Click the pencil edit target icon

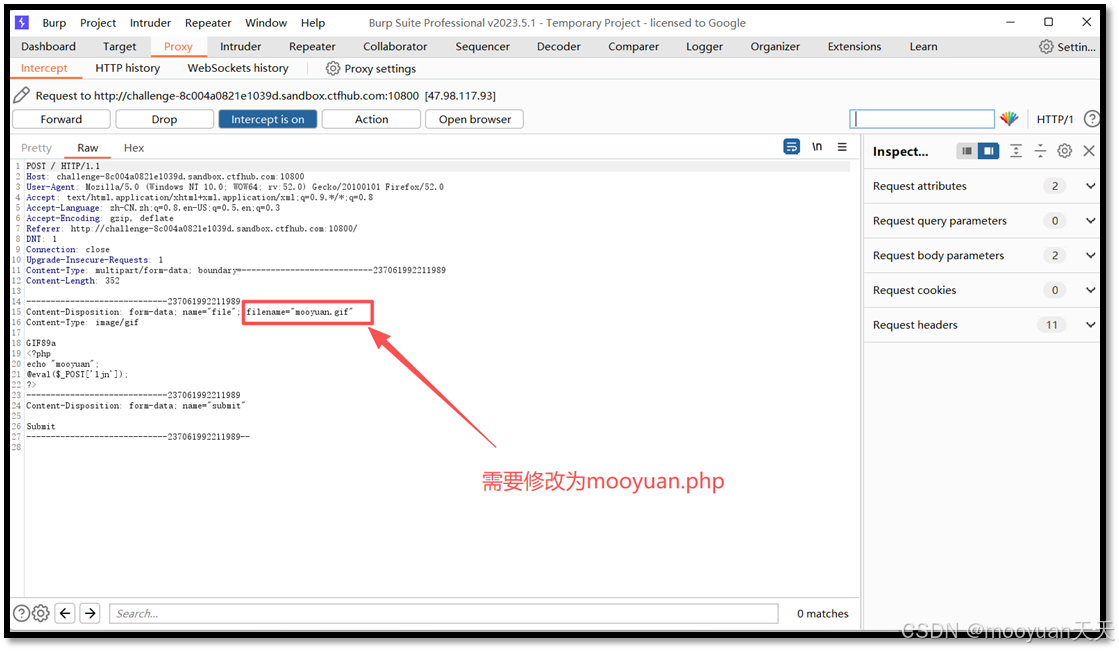pos(21,95)
